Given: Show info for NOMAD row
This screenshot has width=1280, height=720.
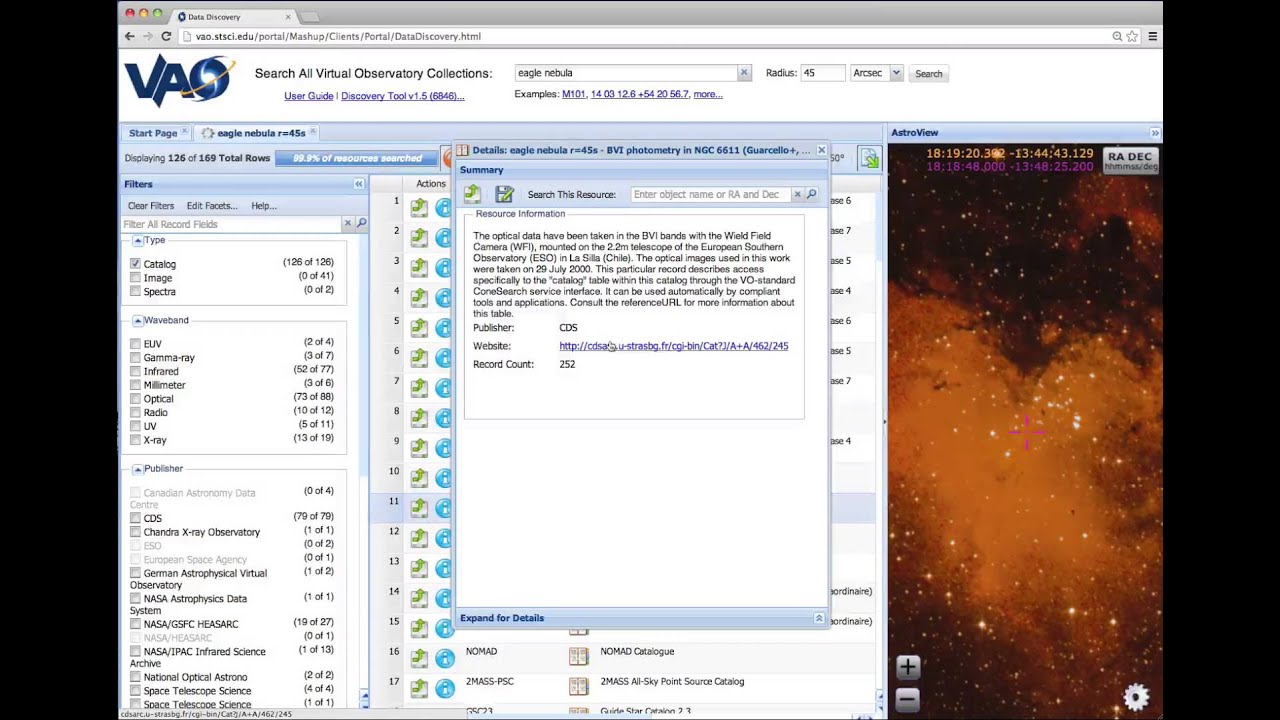Looking at the screenshot, I should 444,657.
